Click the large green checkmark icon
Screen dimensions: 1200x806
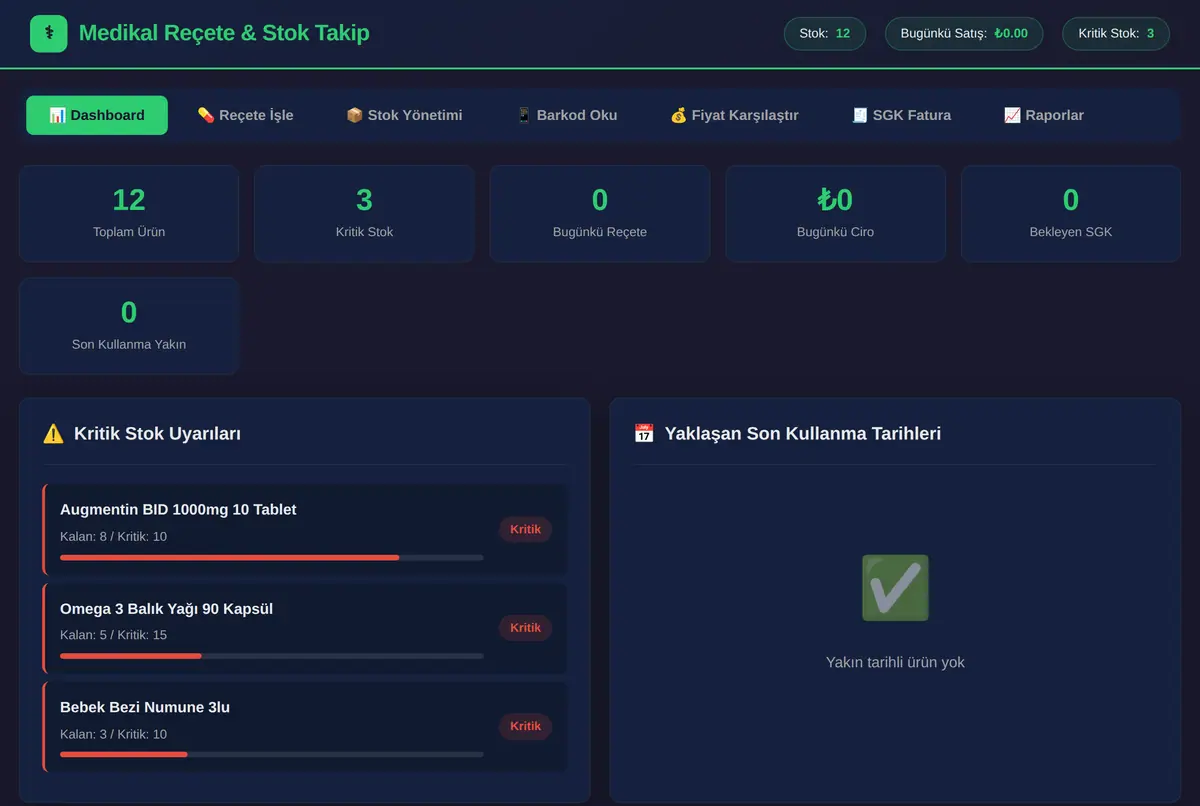895,588
